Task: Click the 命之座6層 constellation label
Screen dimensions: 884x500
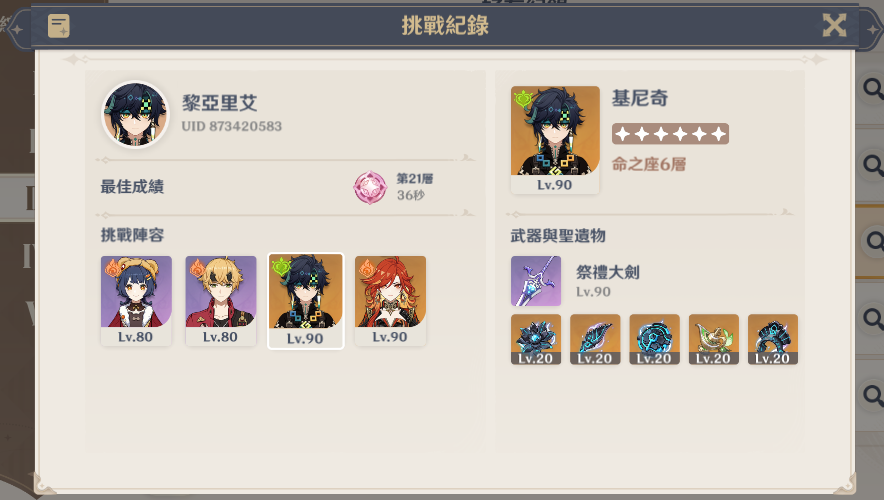Action: pos(649,164)
